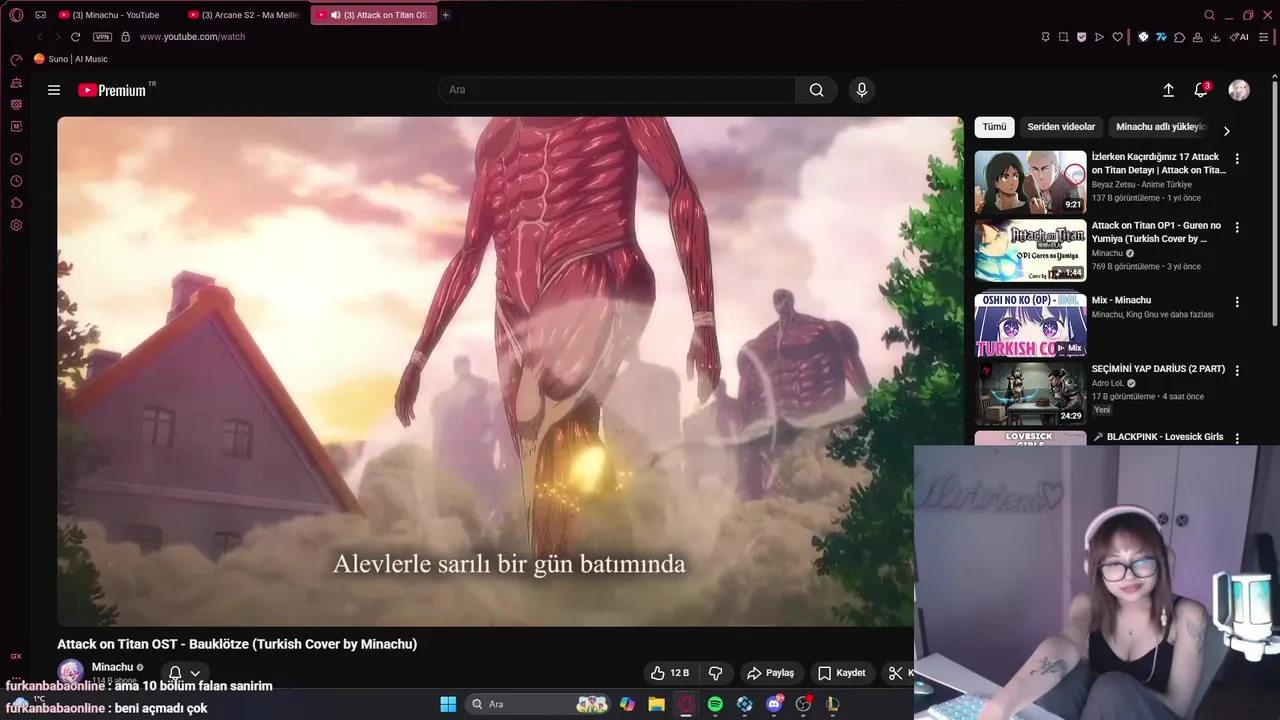
Task: Open League of Legends taskbar icon
Action: click(x=832, y=704)
